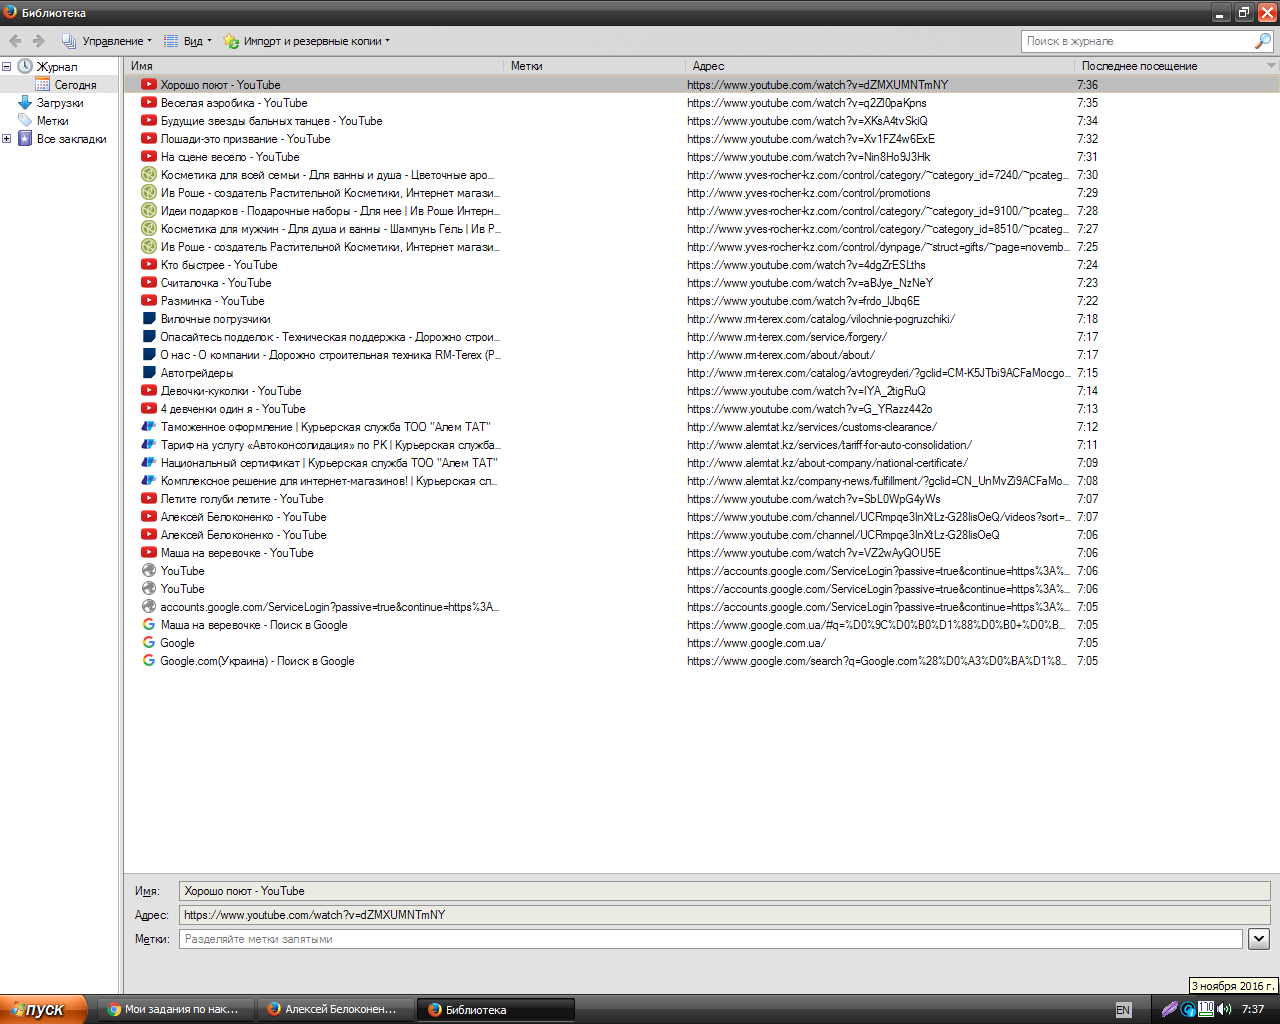Click the volume speaker tray icon
This screenshot has width=1280, height=1024.
[x=1225, y=1009]
